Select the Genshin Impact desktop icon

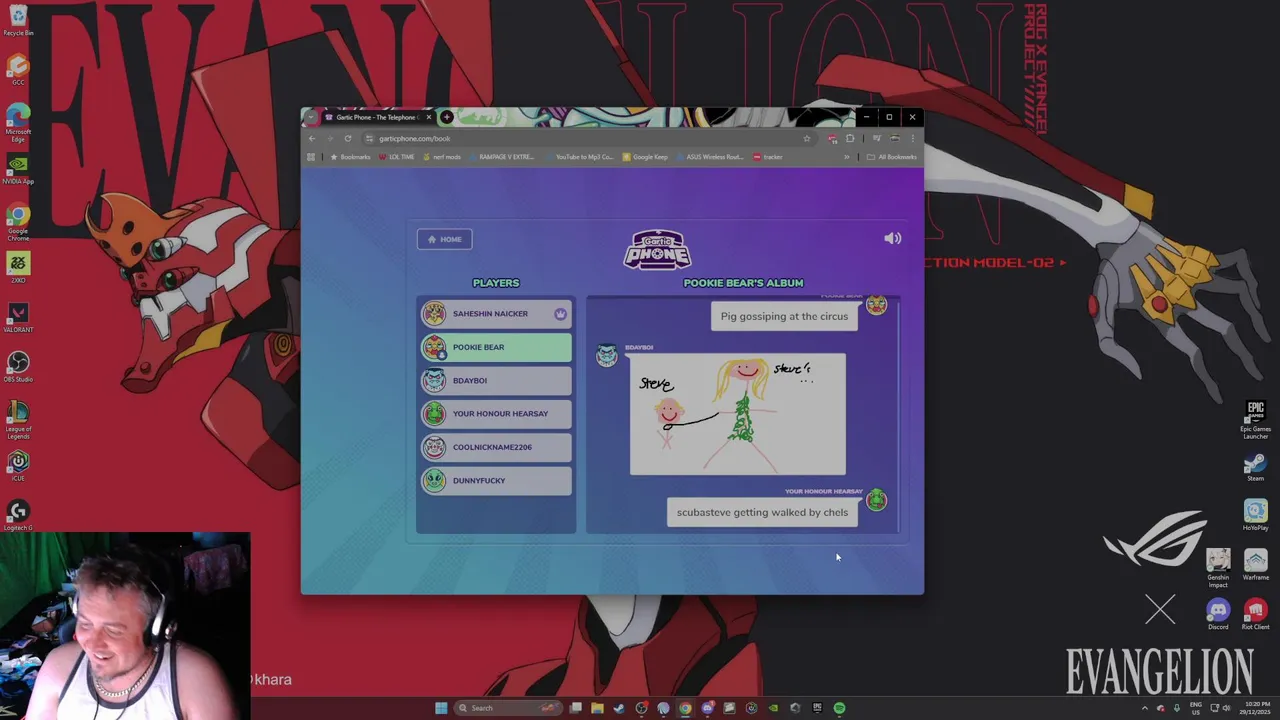pyautogui.click(x=1218, y=568)
